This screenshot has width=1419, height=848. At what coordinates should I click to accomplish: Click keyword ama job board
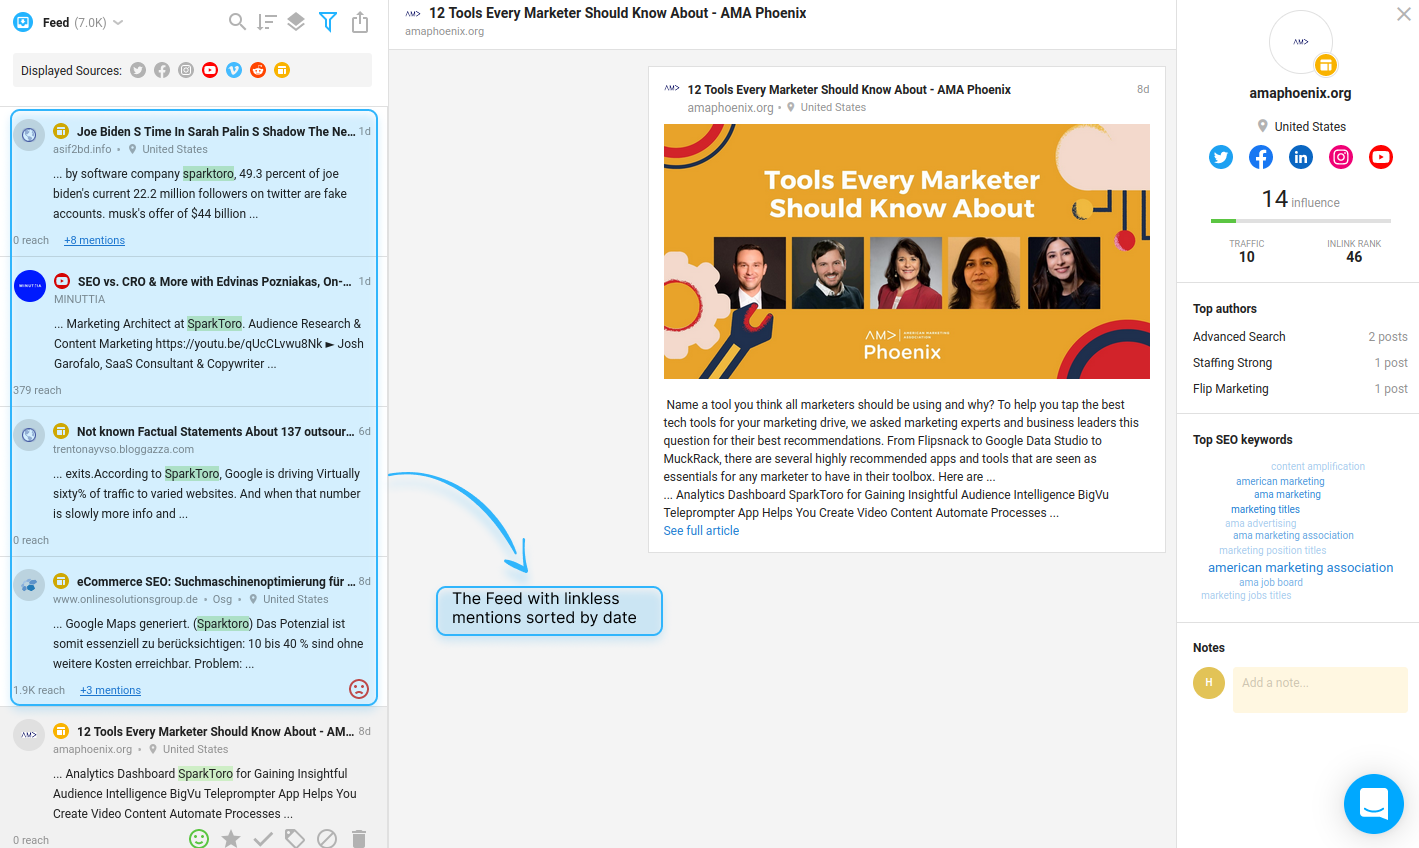pyautogui.click(x=1271, y=582)
